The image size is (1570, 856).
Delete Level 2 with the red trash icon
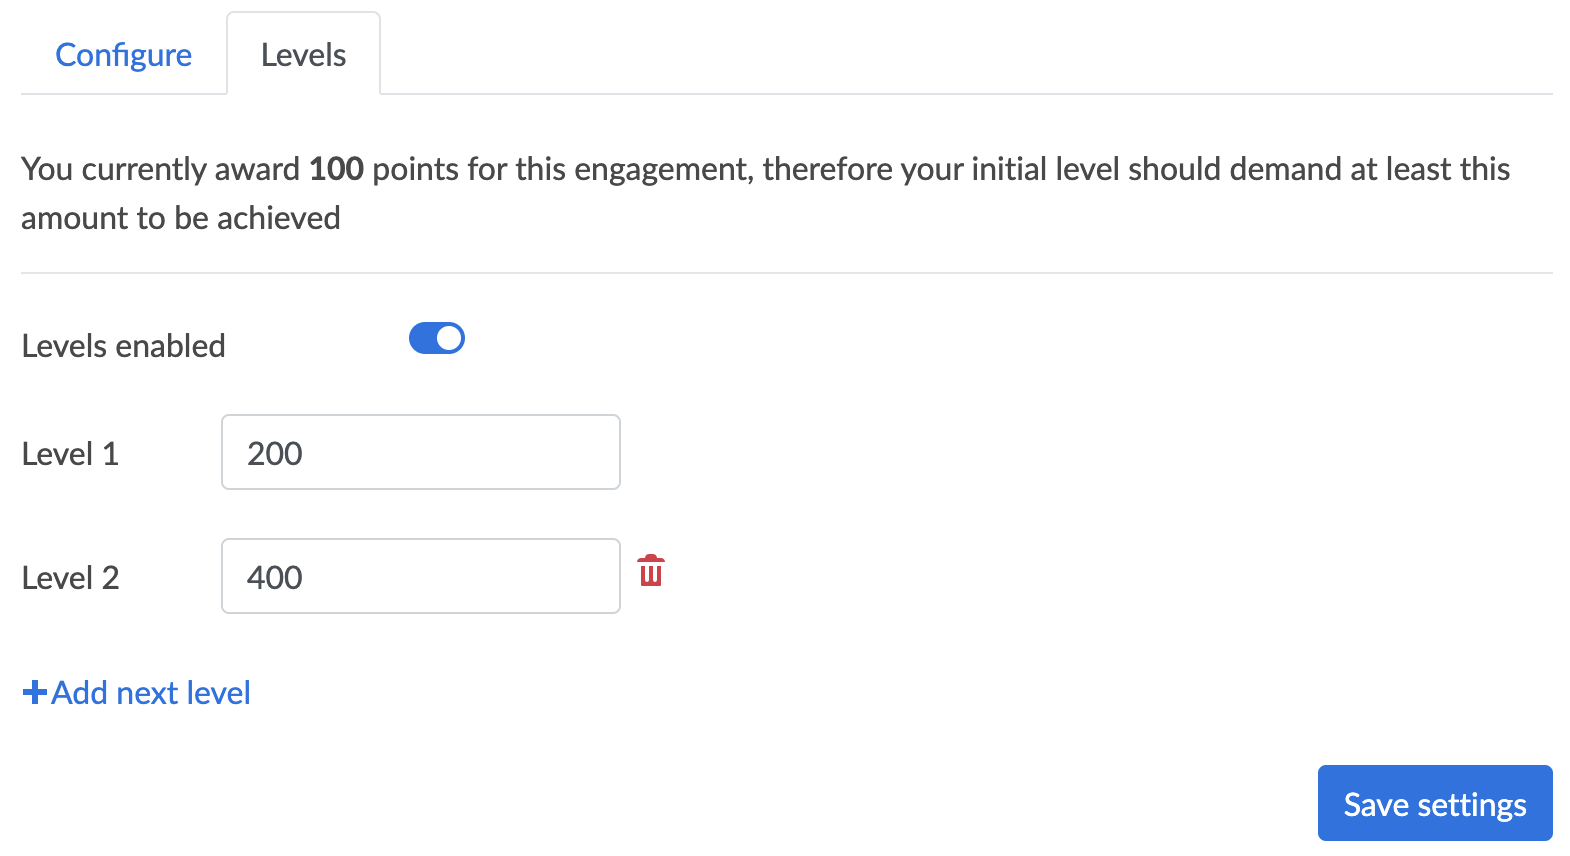click(651, 570)
